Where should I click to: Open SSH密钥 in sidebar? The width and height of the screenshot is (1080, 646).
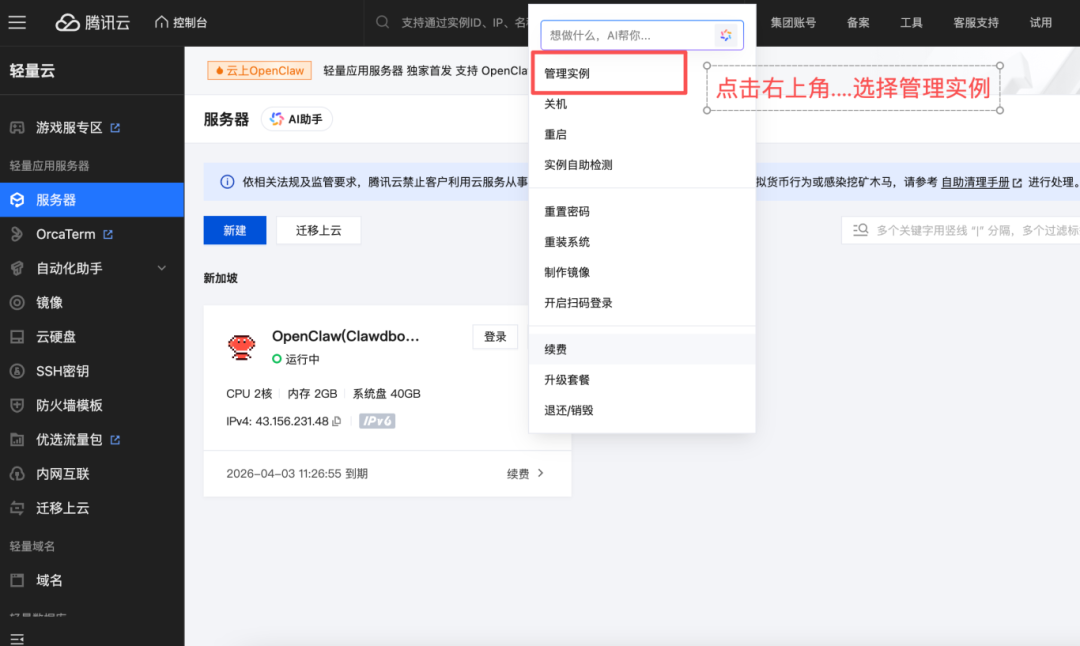(92, 371)
